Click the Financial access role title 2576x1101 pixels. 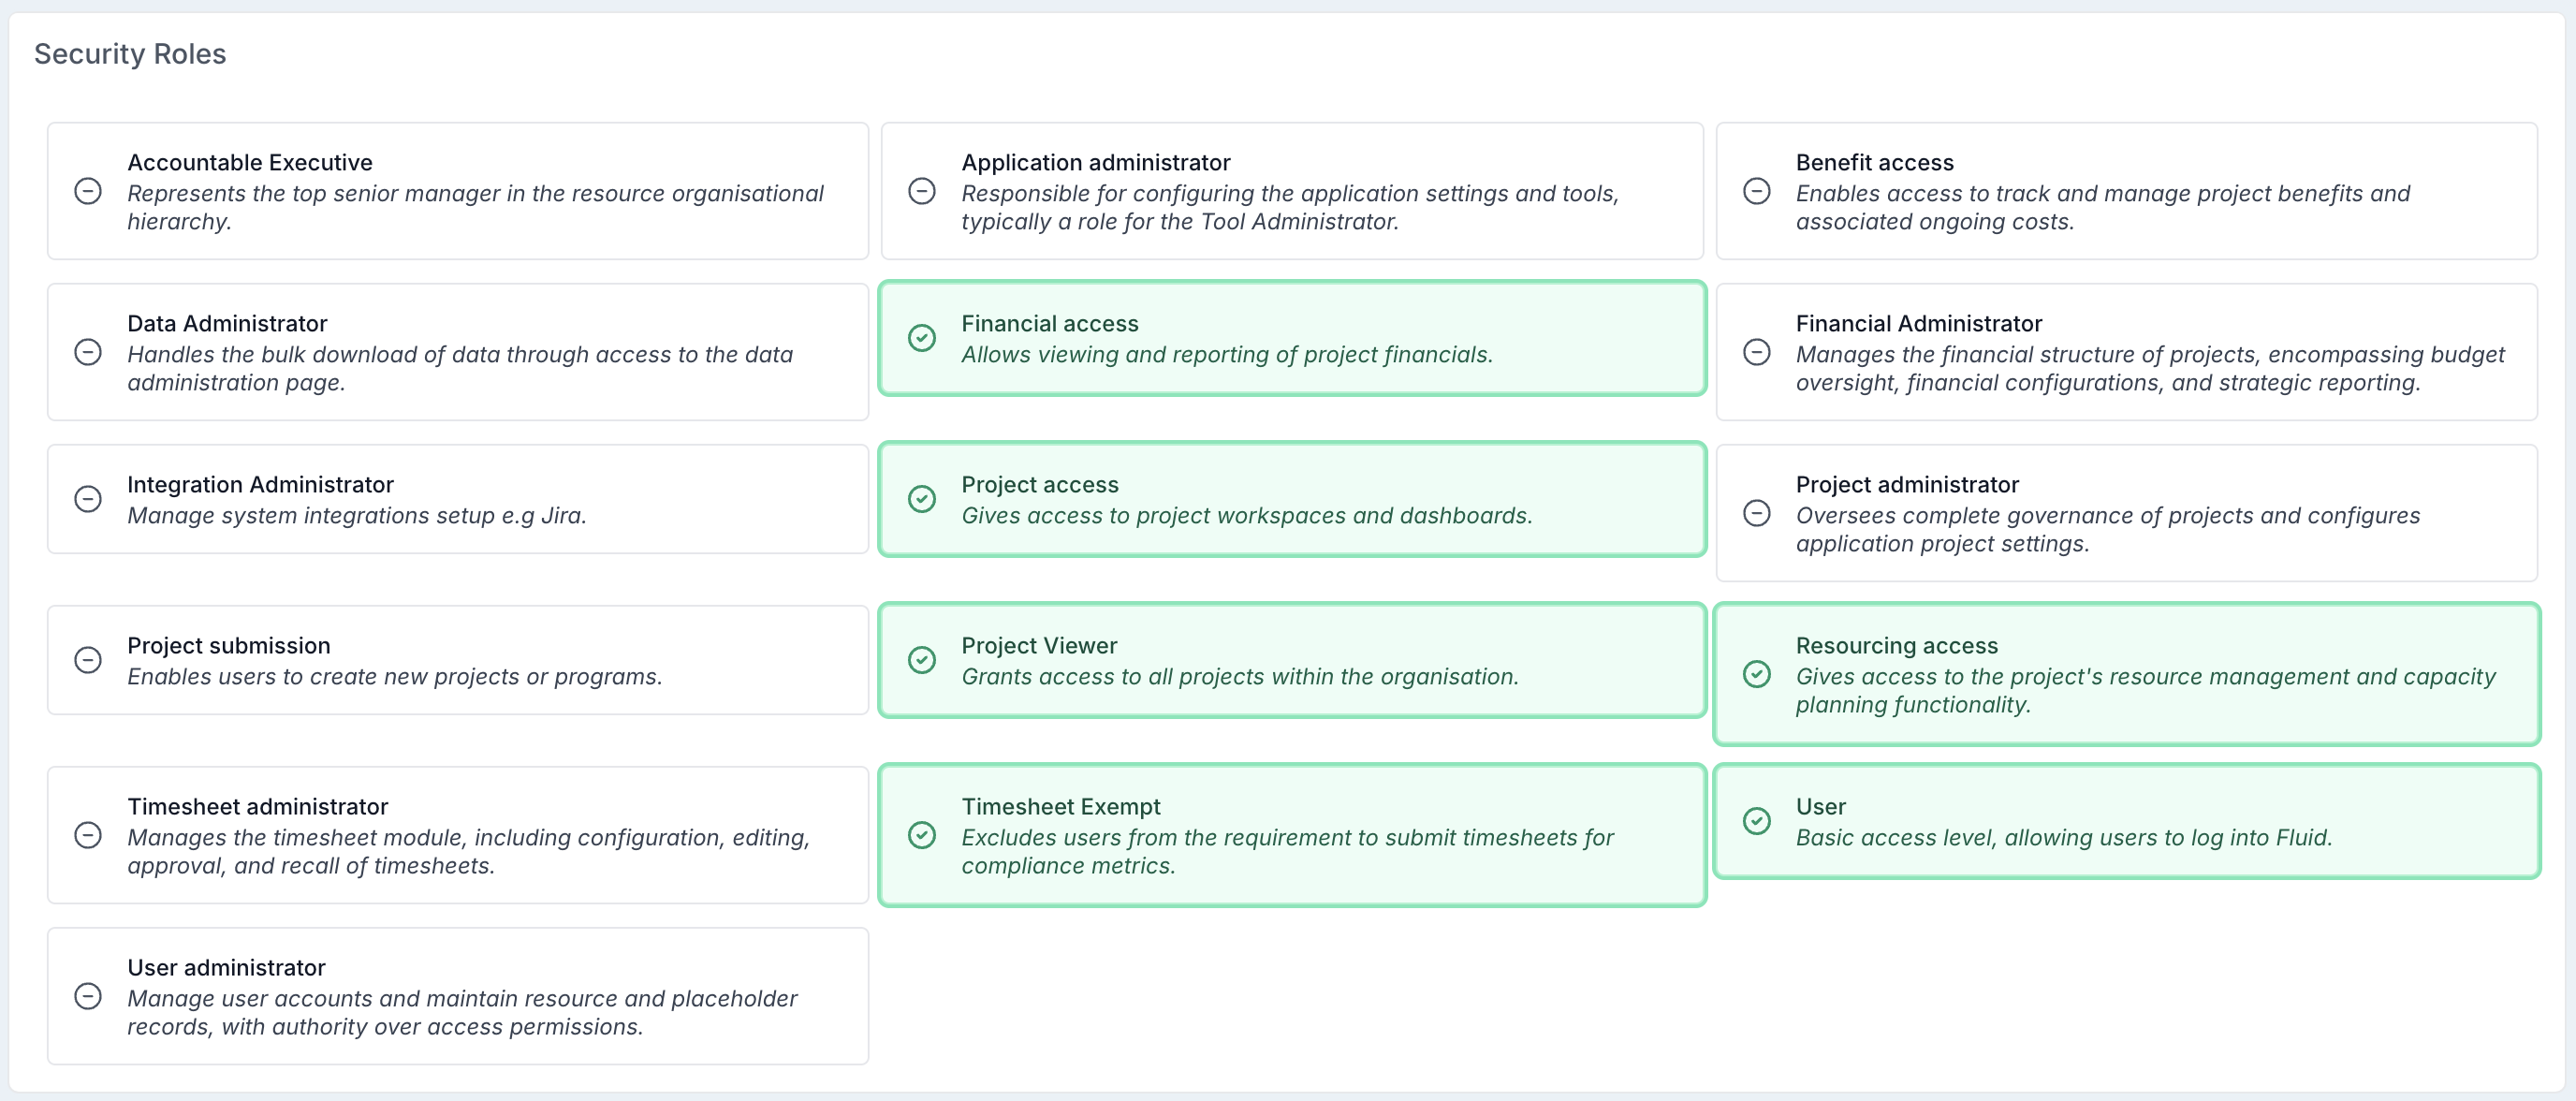(x=1050, y=323)
